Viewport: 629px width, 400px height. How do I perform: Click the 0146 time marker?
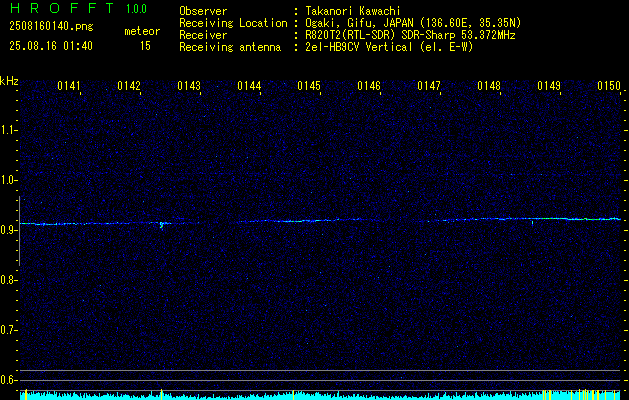369,86
